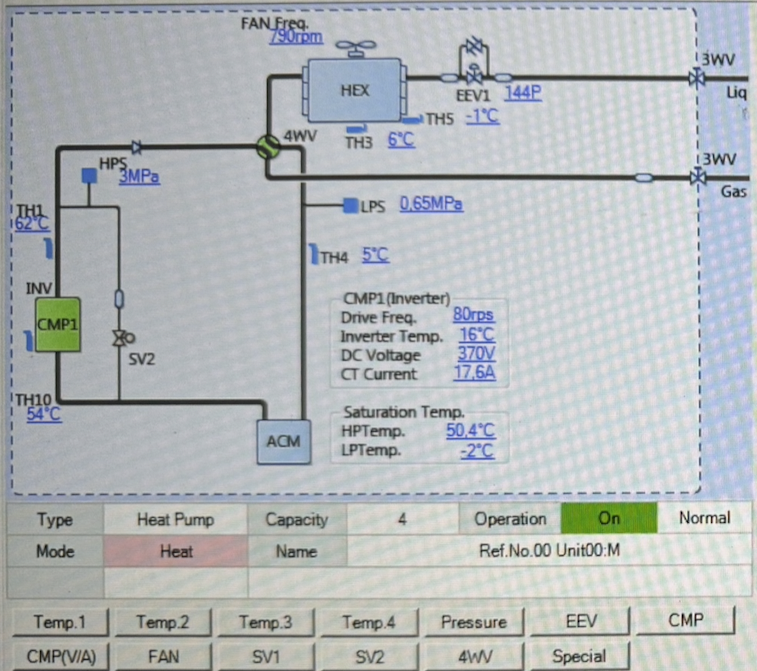Click the 3WV valve on Gas line
Image resolution: width=757 pixels, height=671 pixels.
697,177
